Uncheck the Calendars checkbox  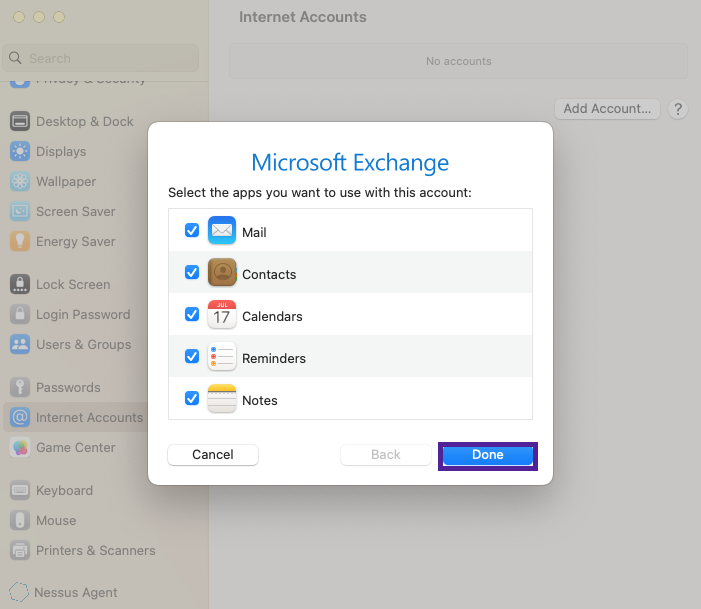192,314
